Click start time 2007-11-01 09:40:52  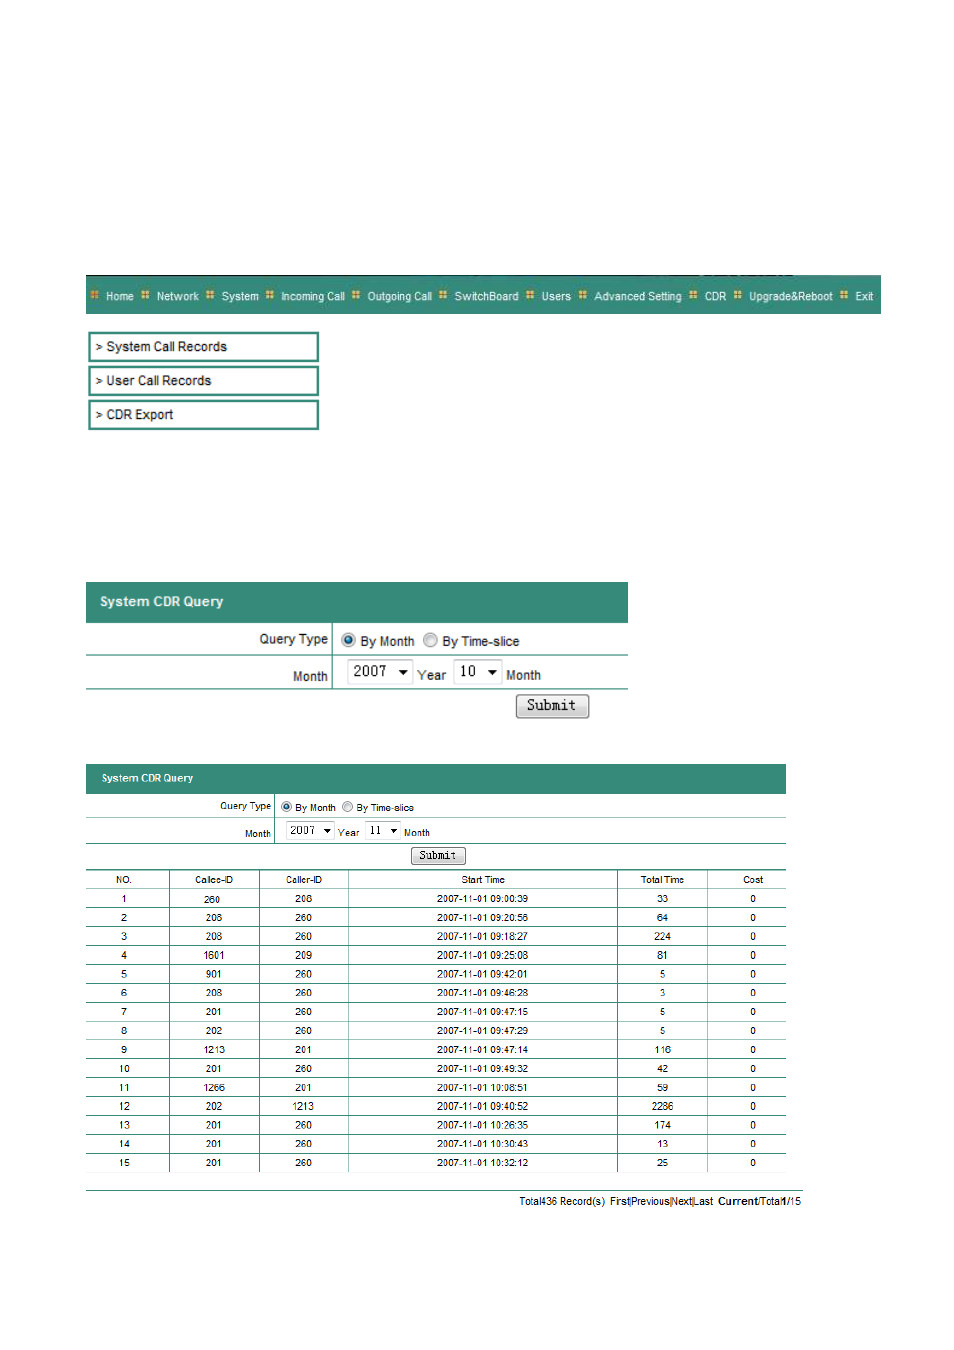[482, 1107]
